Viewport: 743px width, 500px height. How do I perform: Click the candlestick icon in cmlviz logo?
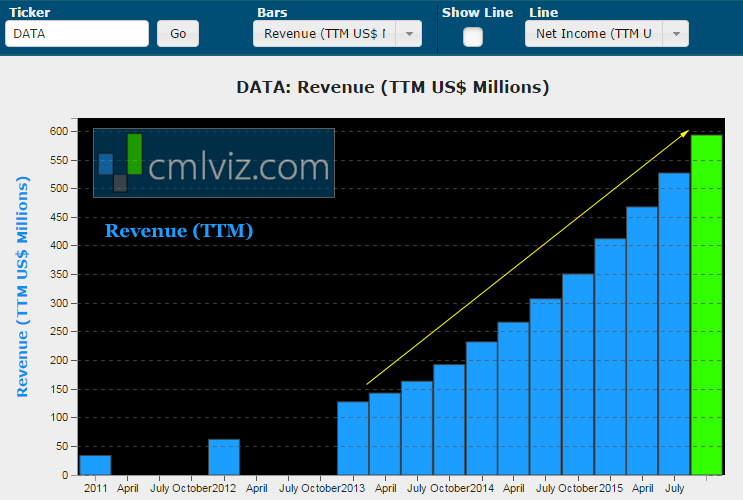tap(120, 162)
